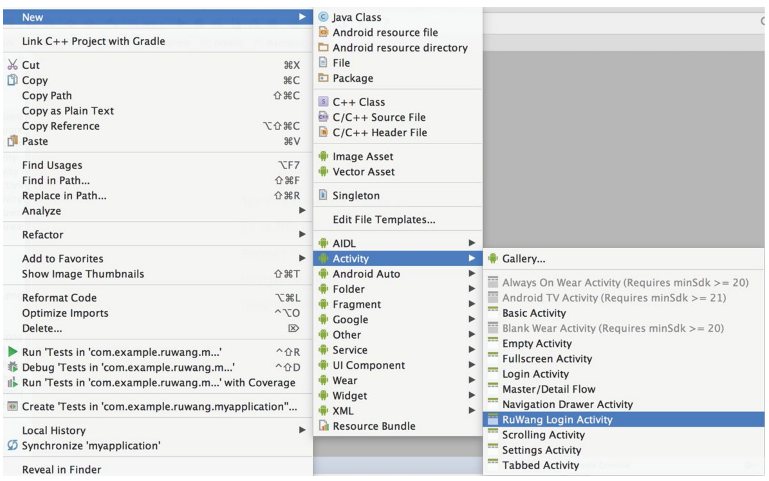Click the Resource Bundle icon
Viewport: 769px width, 481px height.
tap(323, 426)
